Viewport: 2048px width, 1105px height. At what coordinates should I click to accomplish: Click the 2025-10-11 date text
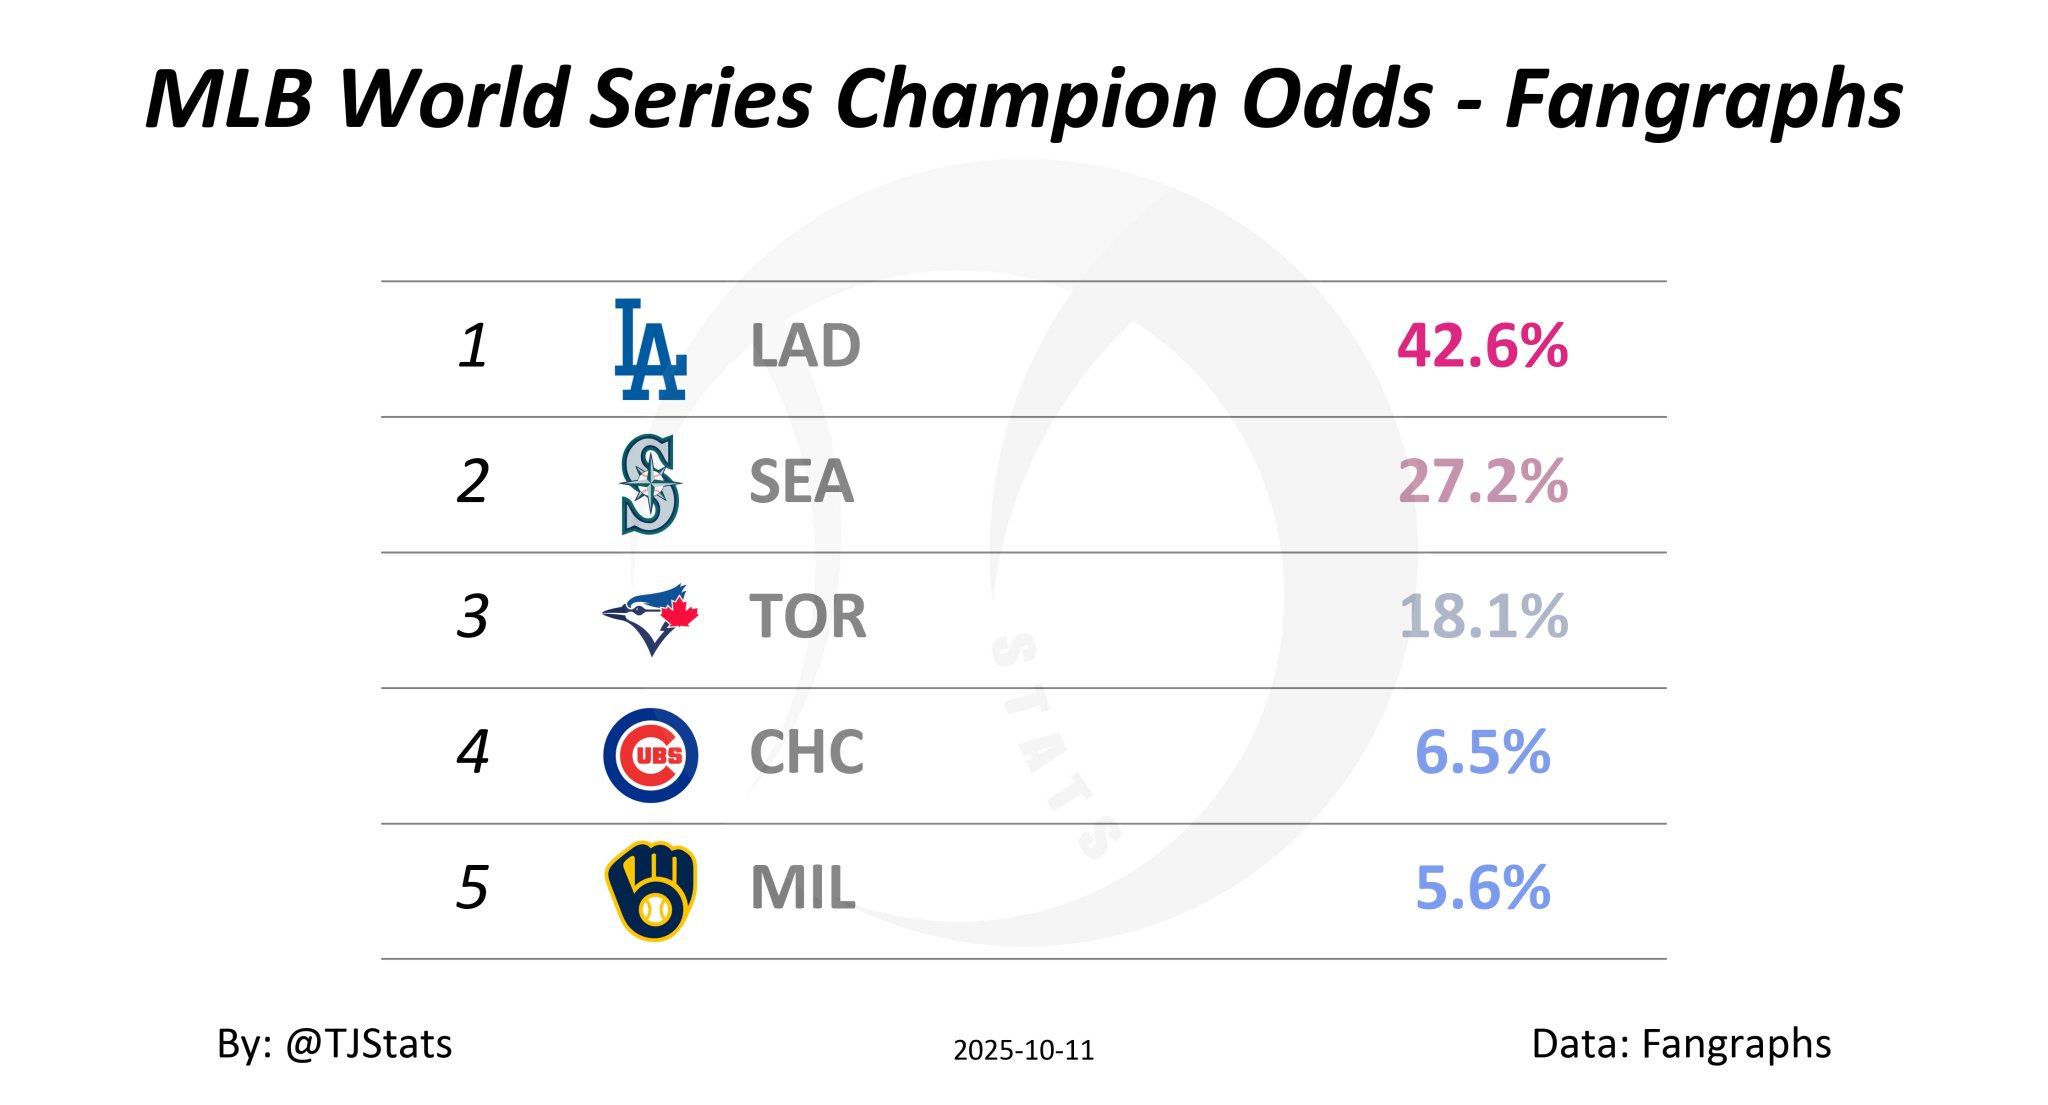(x=1023, y=1050)
